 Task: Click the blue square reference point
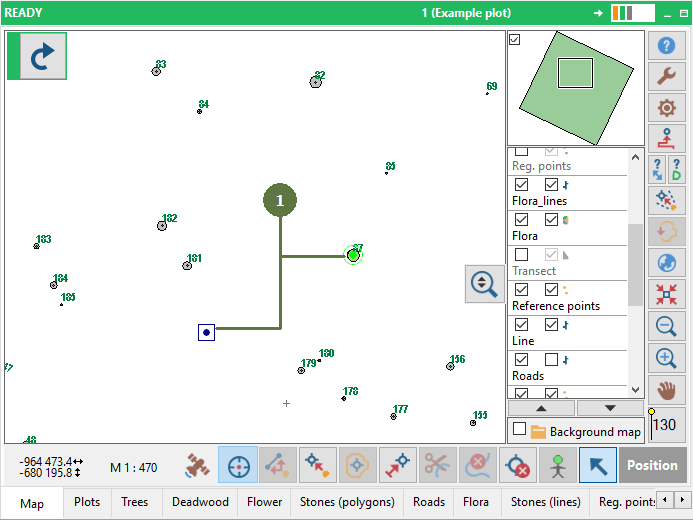click(206, 332)
